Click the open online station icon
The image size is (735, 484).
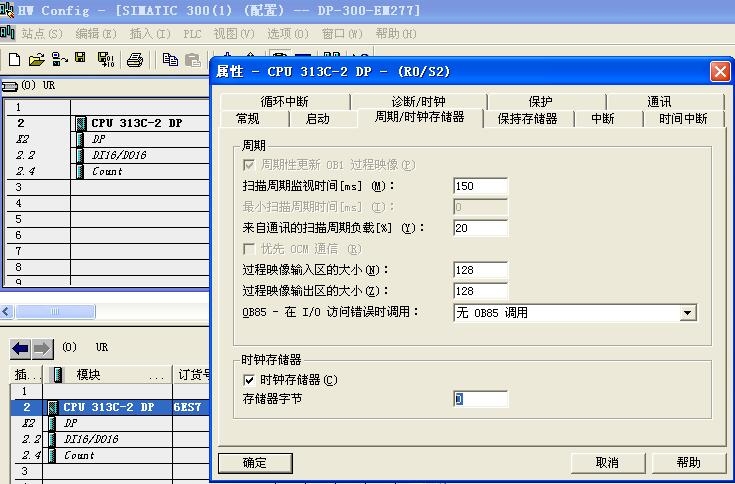tap(59, 60)
